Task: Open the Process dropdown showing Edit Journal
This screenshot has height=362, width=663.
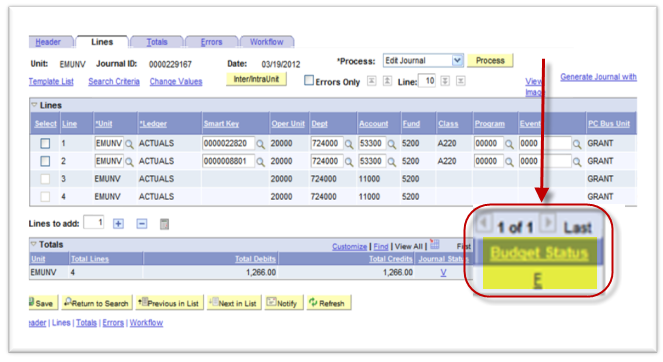Action: click(423, 60)
